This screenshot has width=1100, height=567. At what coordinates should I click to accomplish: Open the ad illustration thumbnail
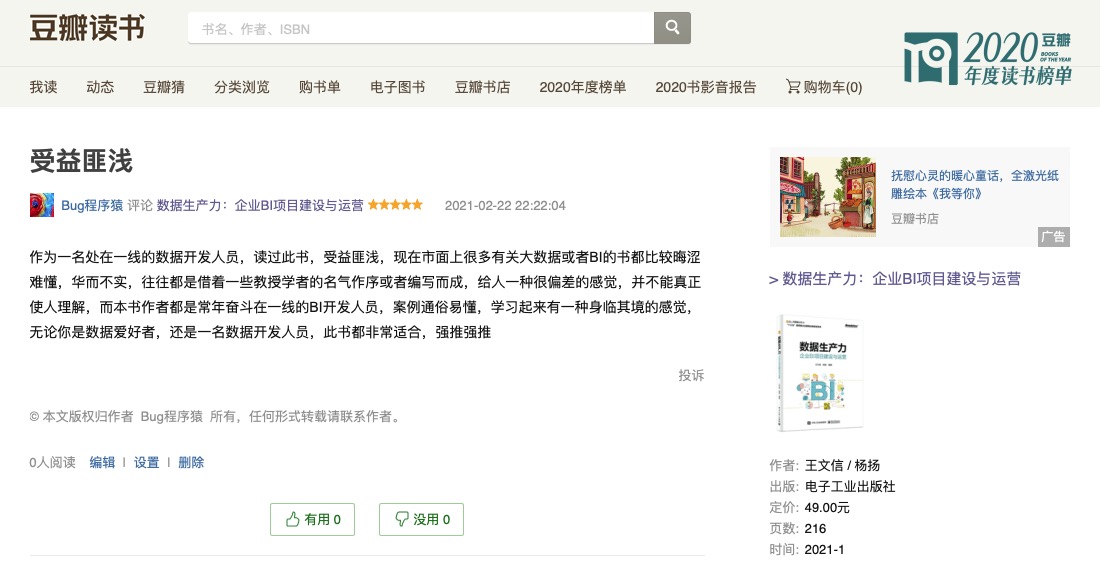(828, 196)
